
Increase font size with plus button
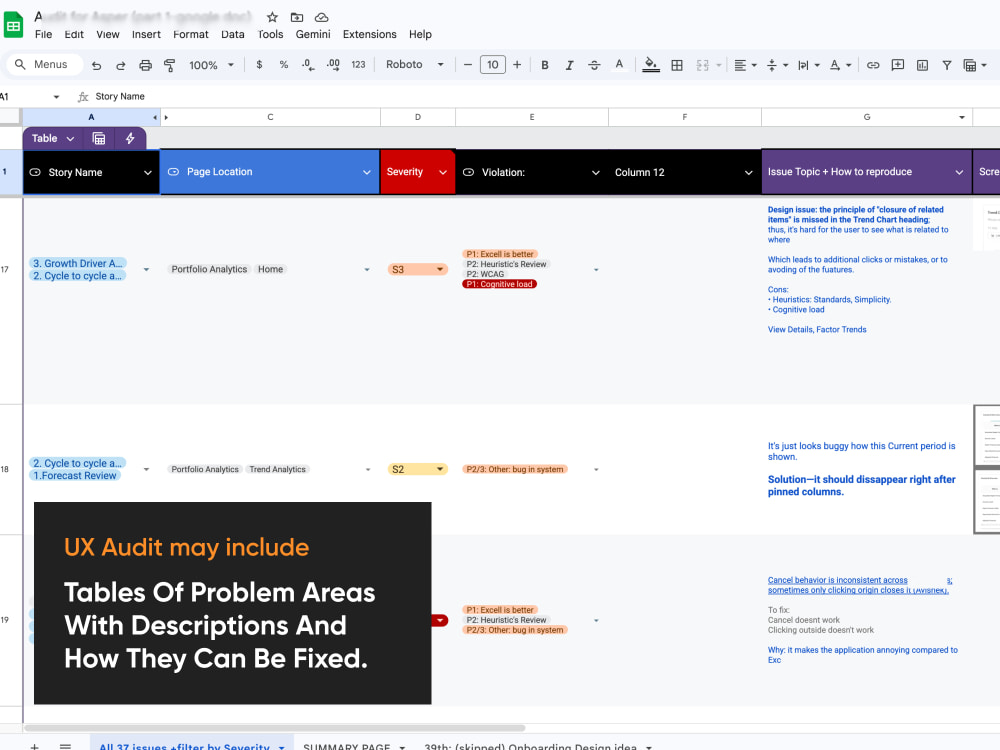pyautogui.click(x=517, y=64)
